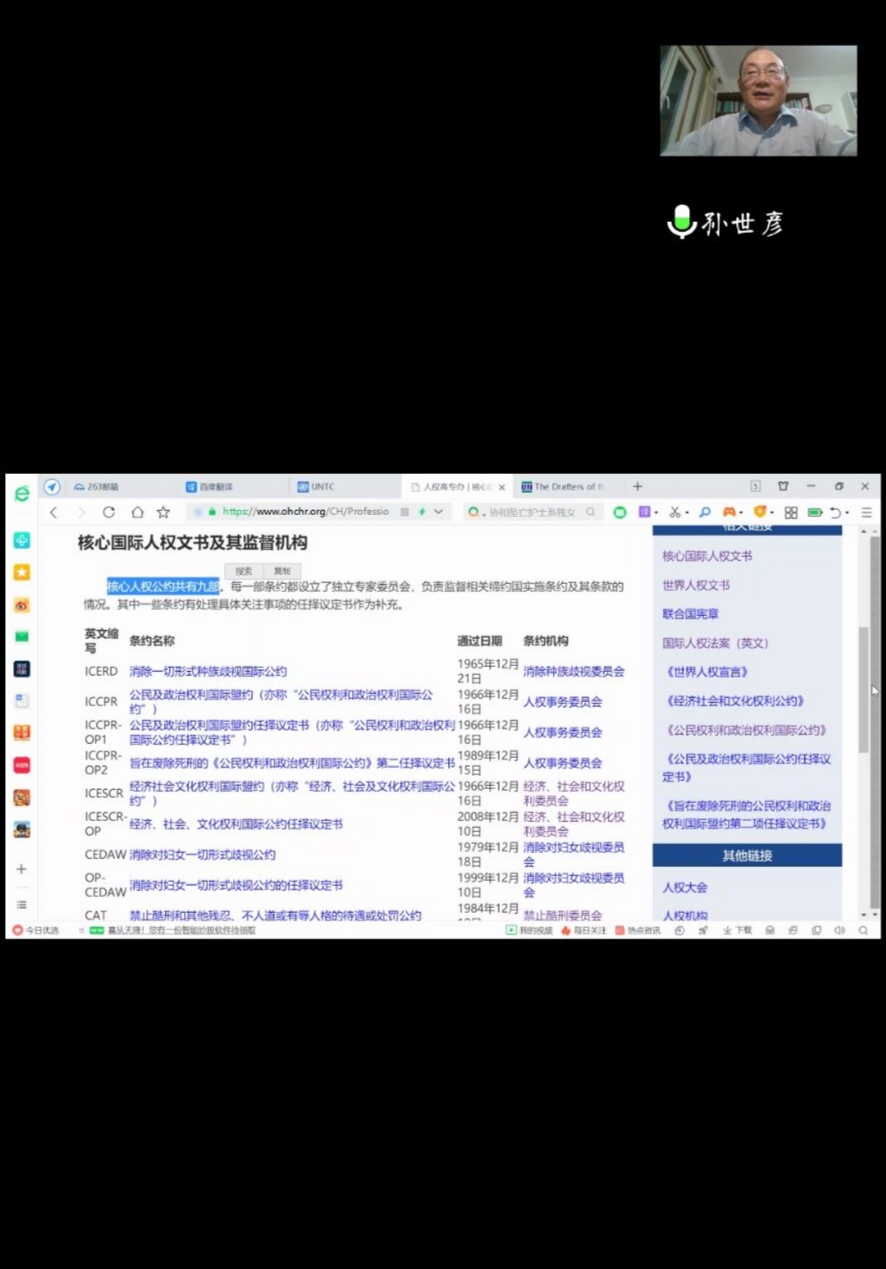The image size is (886, 1269).
Task: Click the URL address bar
Action: (305, 512)
